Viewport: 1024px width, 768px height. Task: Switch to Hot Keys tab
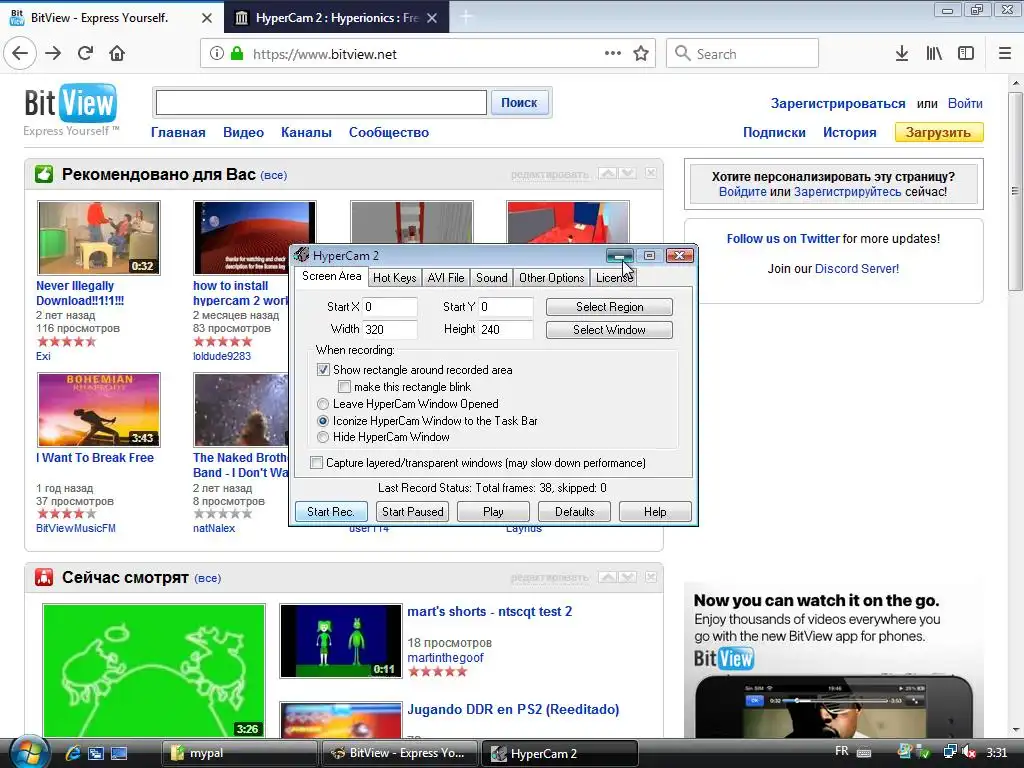tap(394, 278)
